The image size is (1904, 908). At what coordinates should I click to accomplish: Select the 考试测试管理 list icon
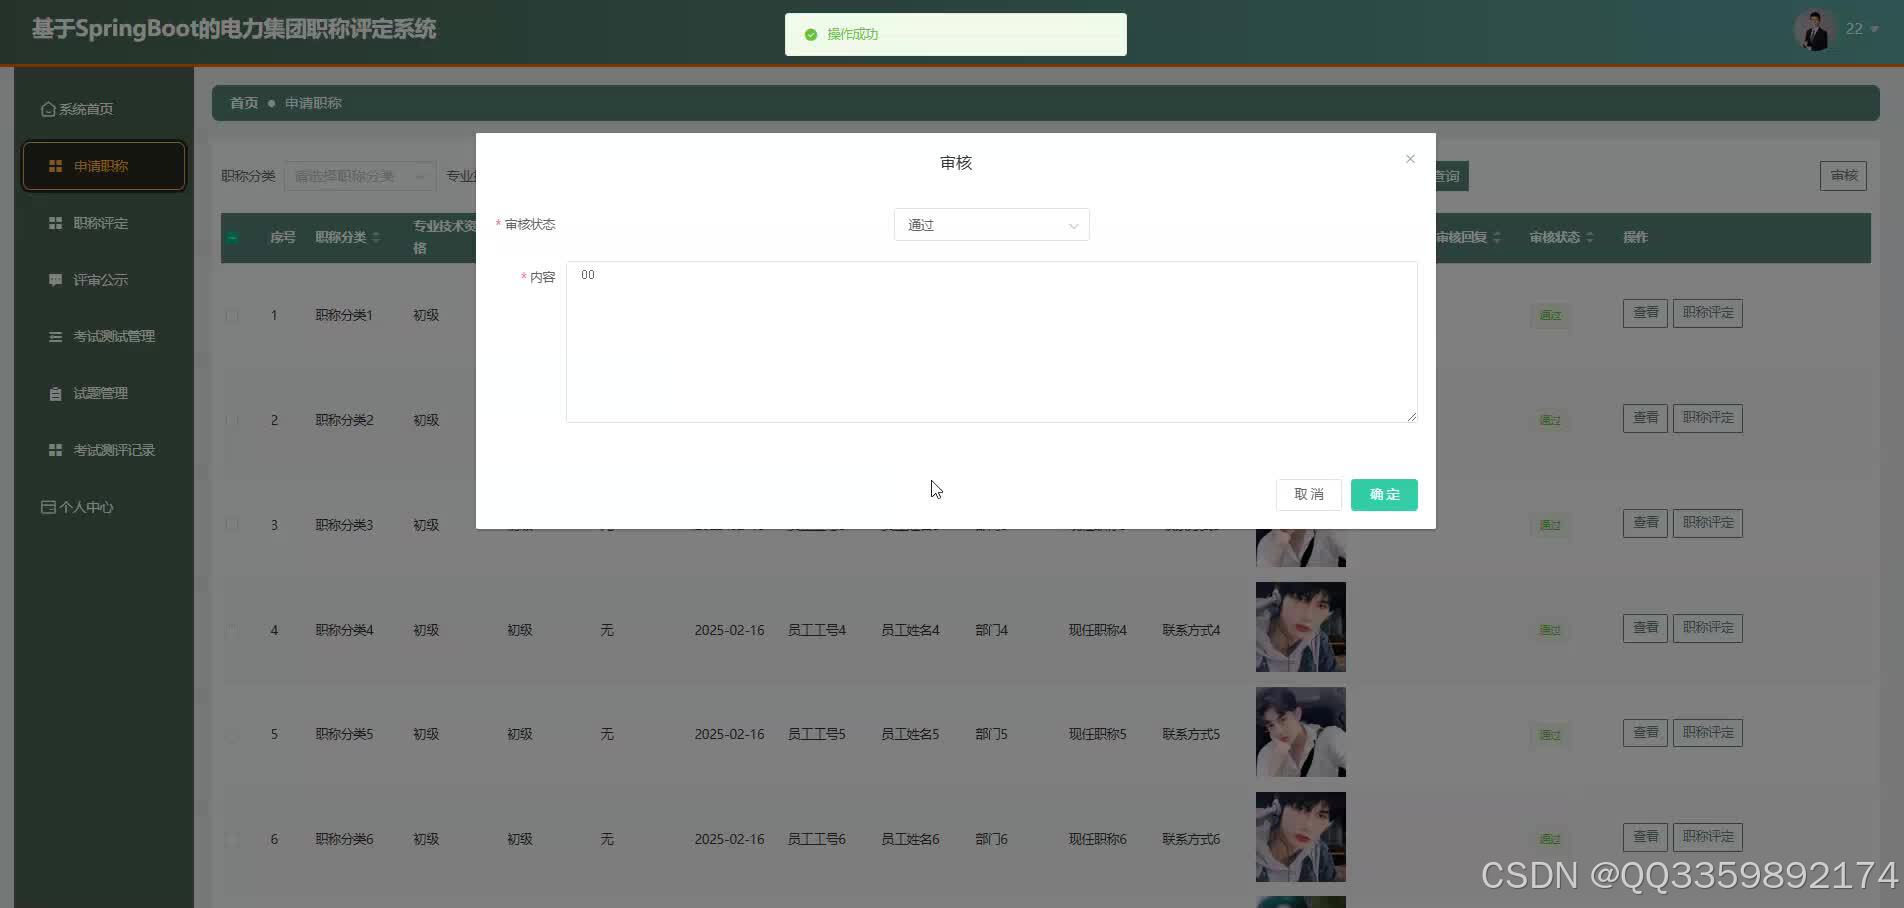(x=55, y=336)
